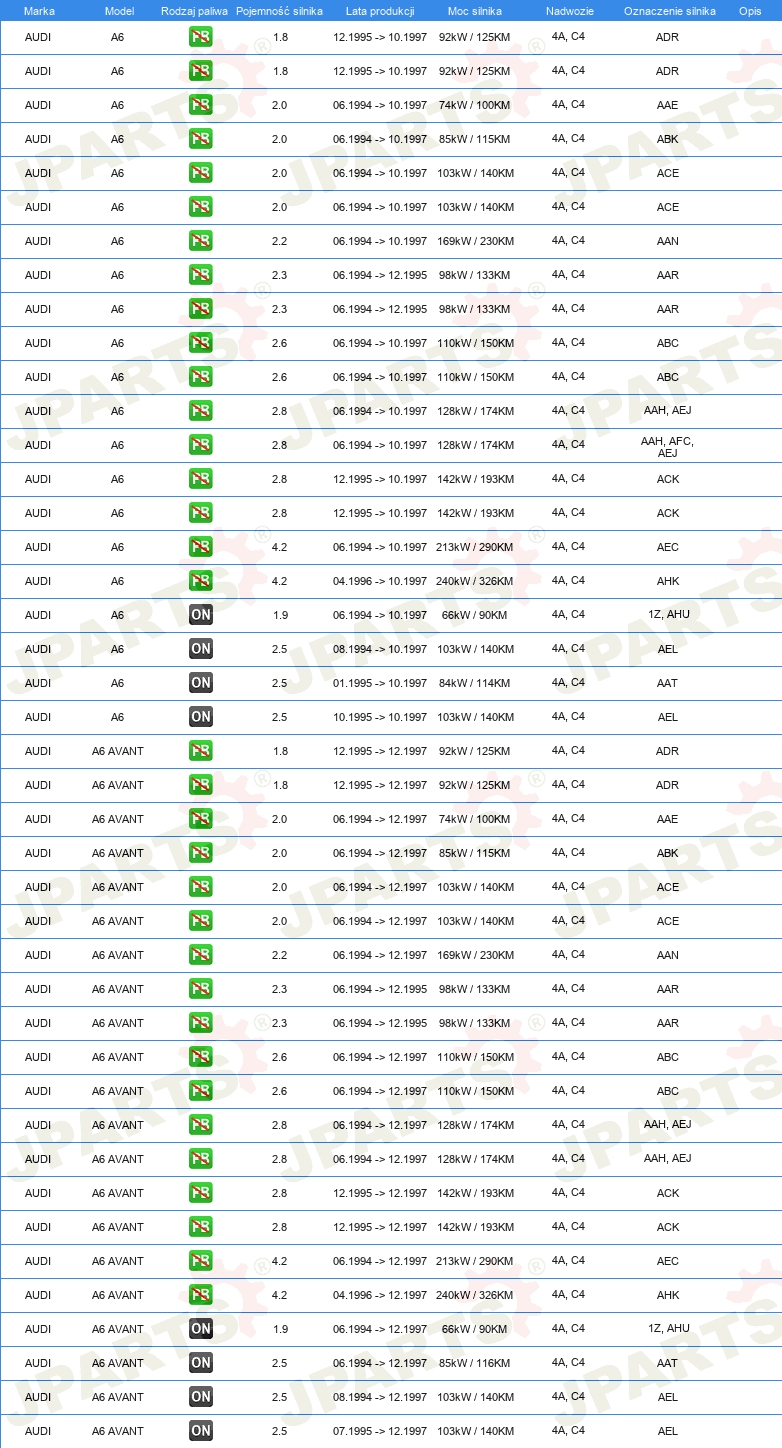This screenshot has width=782, height=1448.
Task: Select '85kW / 115KM' in the A6 AVANT row
Action: pyautogui.click(x=475, y=853)
